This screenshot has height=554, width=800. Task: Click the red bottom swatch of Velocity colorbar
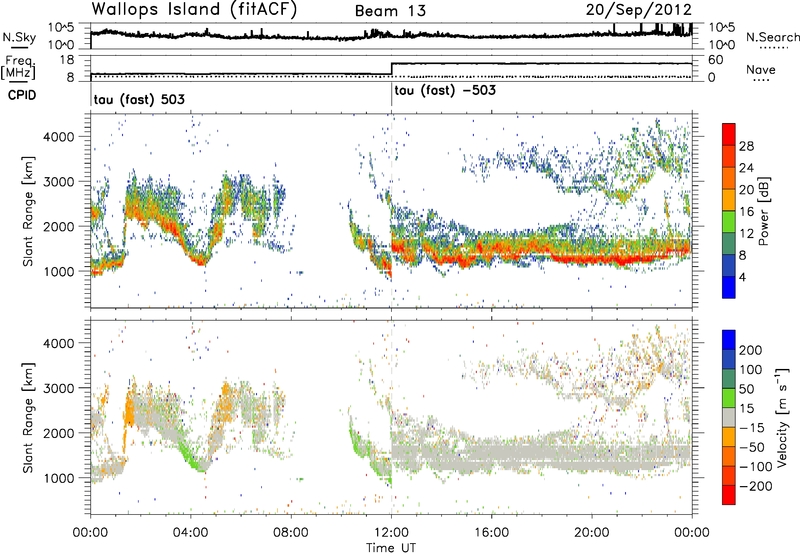(x=729, y=495)
